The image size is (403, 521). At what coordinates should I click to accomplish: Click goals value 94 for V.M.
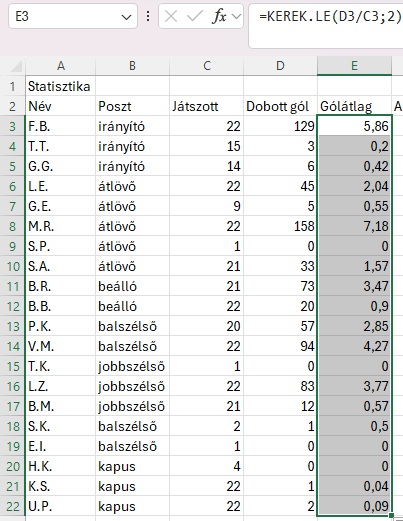280,346
